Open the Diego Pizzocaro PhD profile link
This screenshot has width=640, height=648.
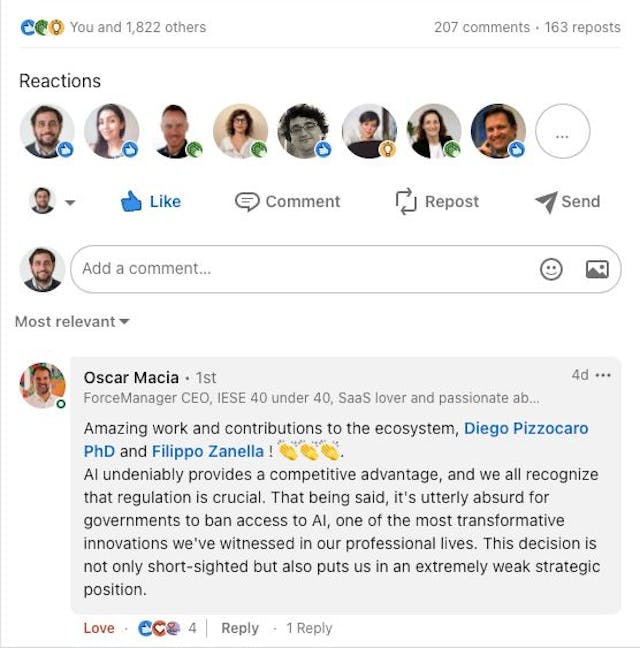coord(526,428)
